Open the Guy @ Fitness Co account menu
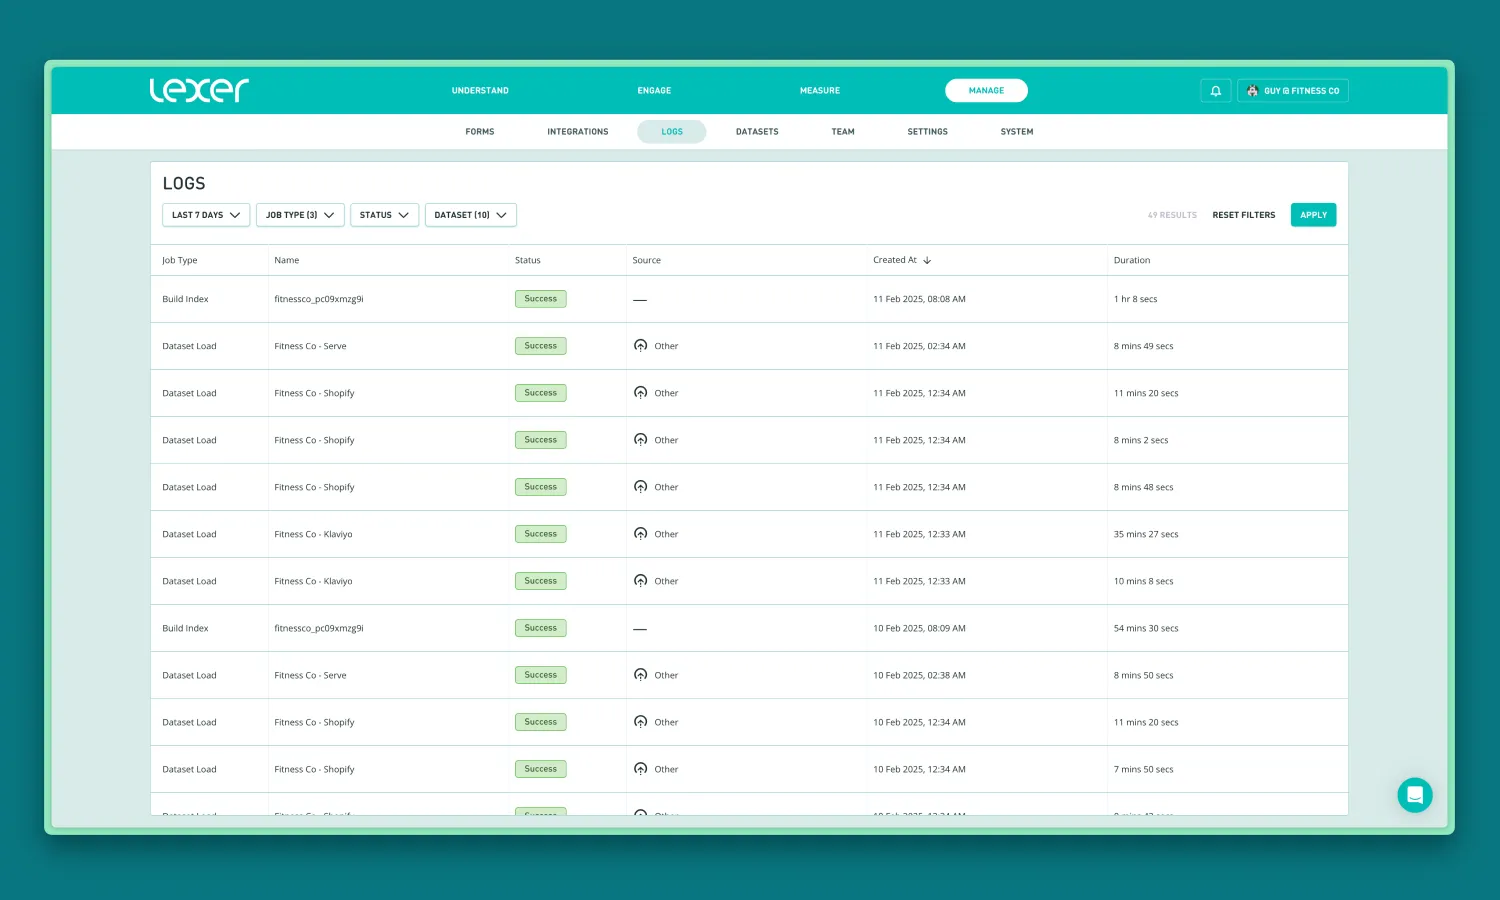Viewport: 1500px width, 900px height. click(1293, 91)
